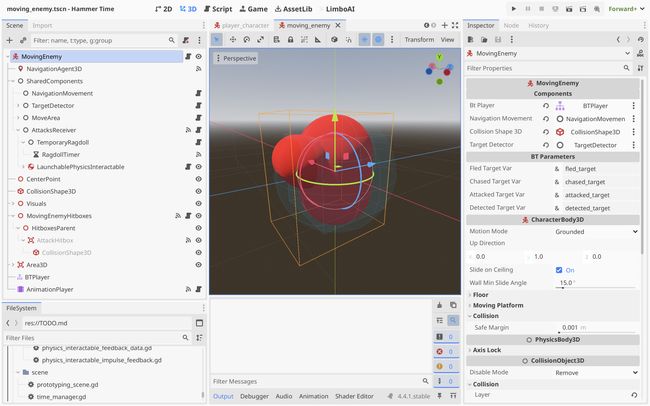Toggle the error messages filter in Output

click(x=446, y=352)
